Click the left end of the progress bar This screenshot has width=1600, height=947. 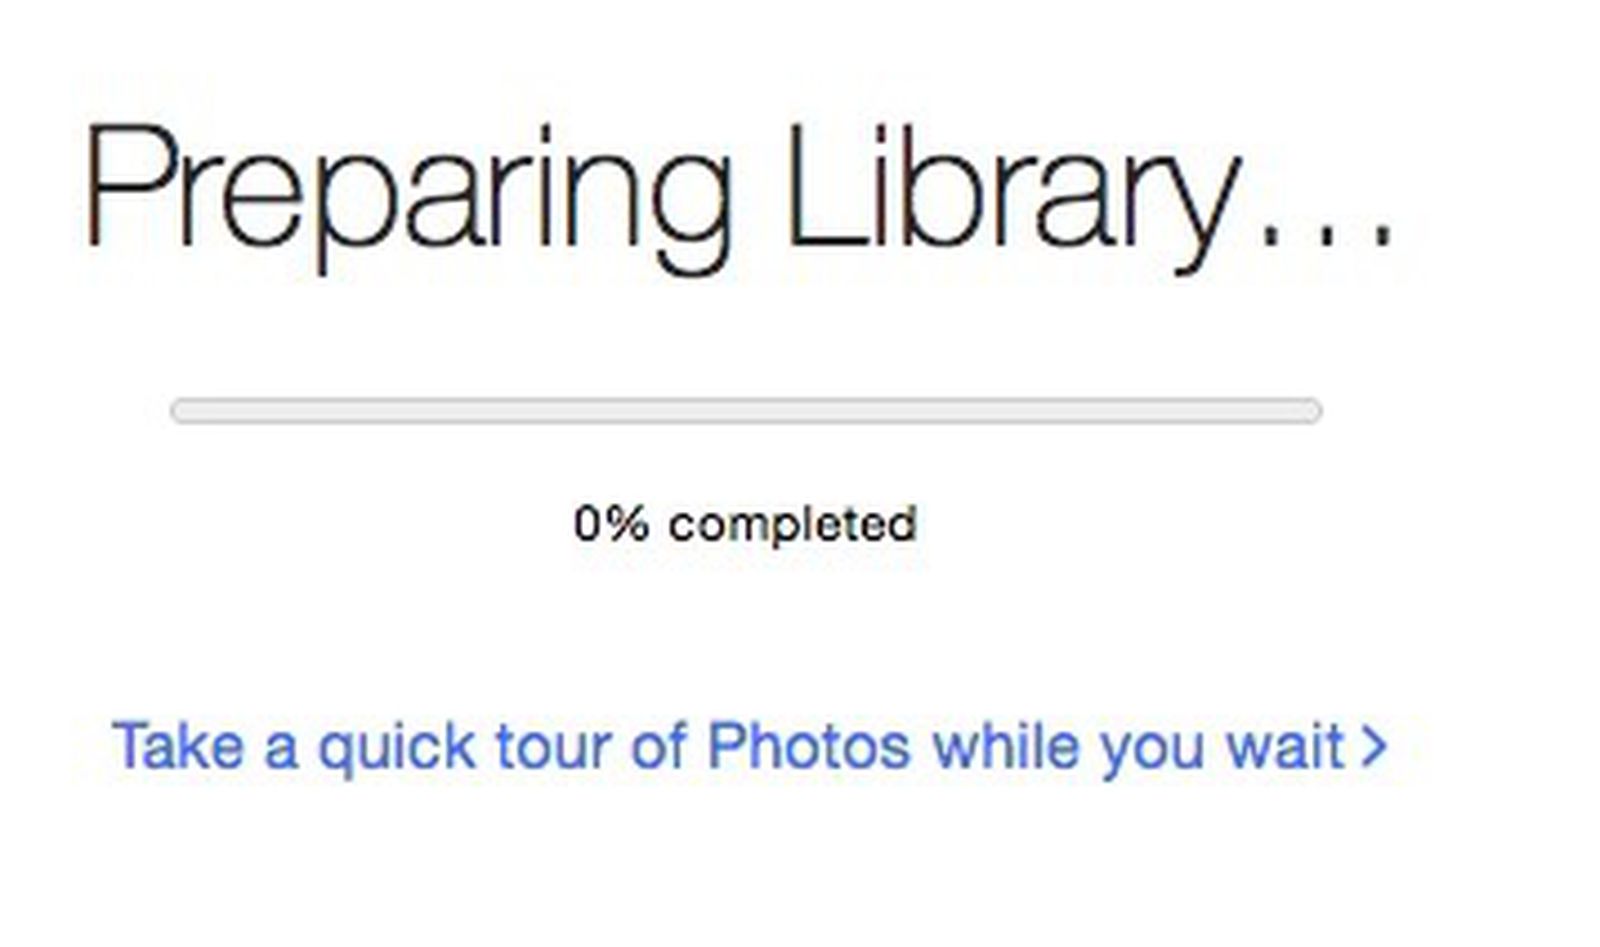click(x=180, y=410)
